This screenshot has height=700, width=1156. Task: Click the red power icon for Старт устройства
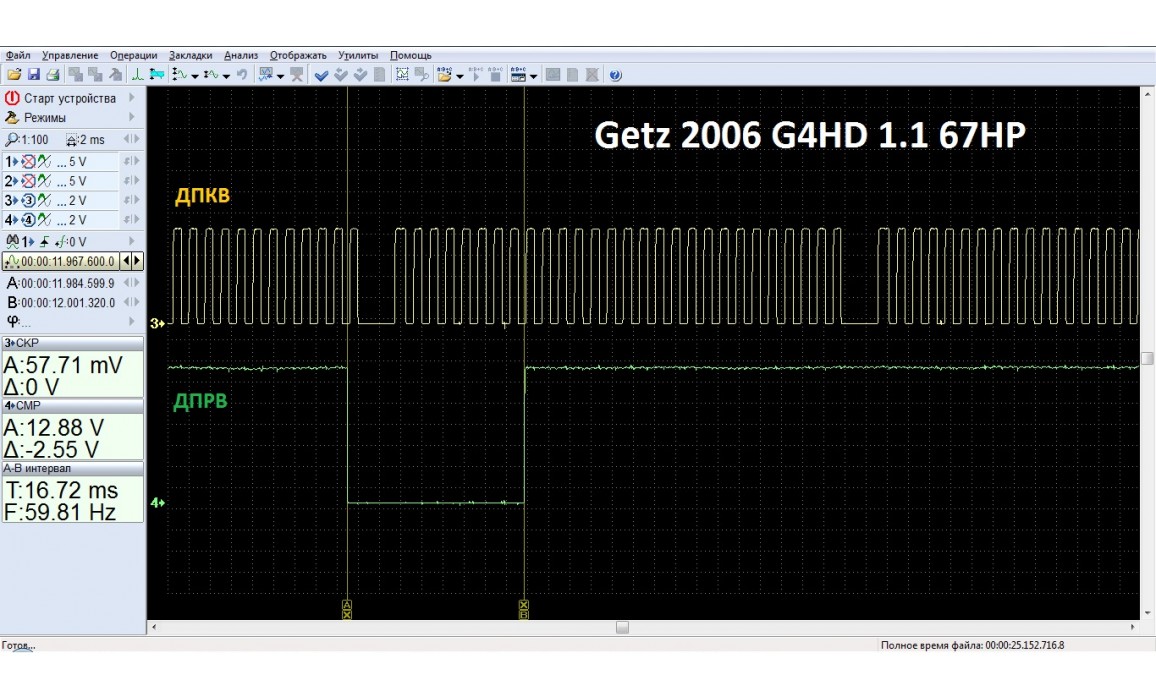(x=12, y=98)
